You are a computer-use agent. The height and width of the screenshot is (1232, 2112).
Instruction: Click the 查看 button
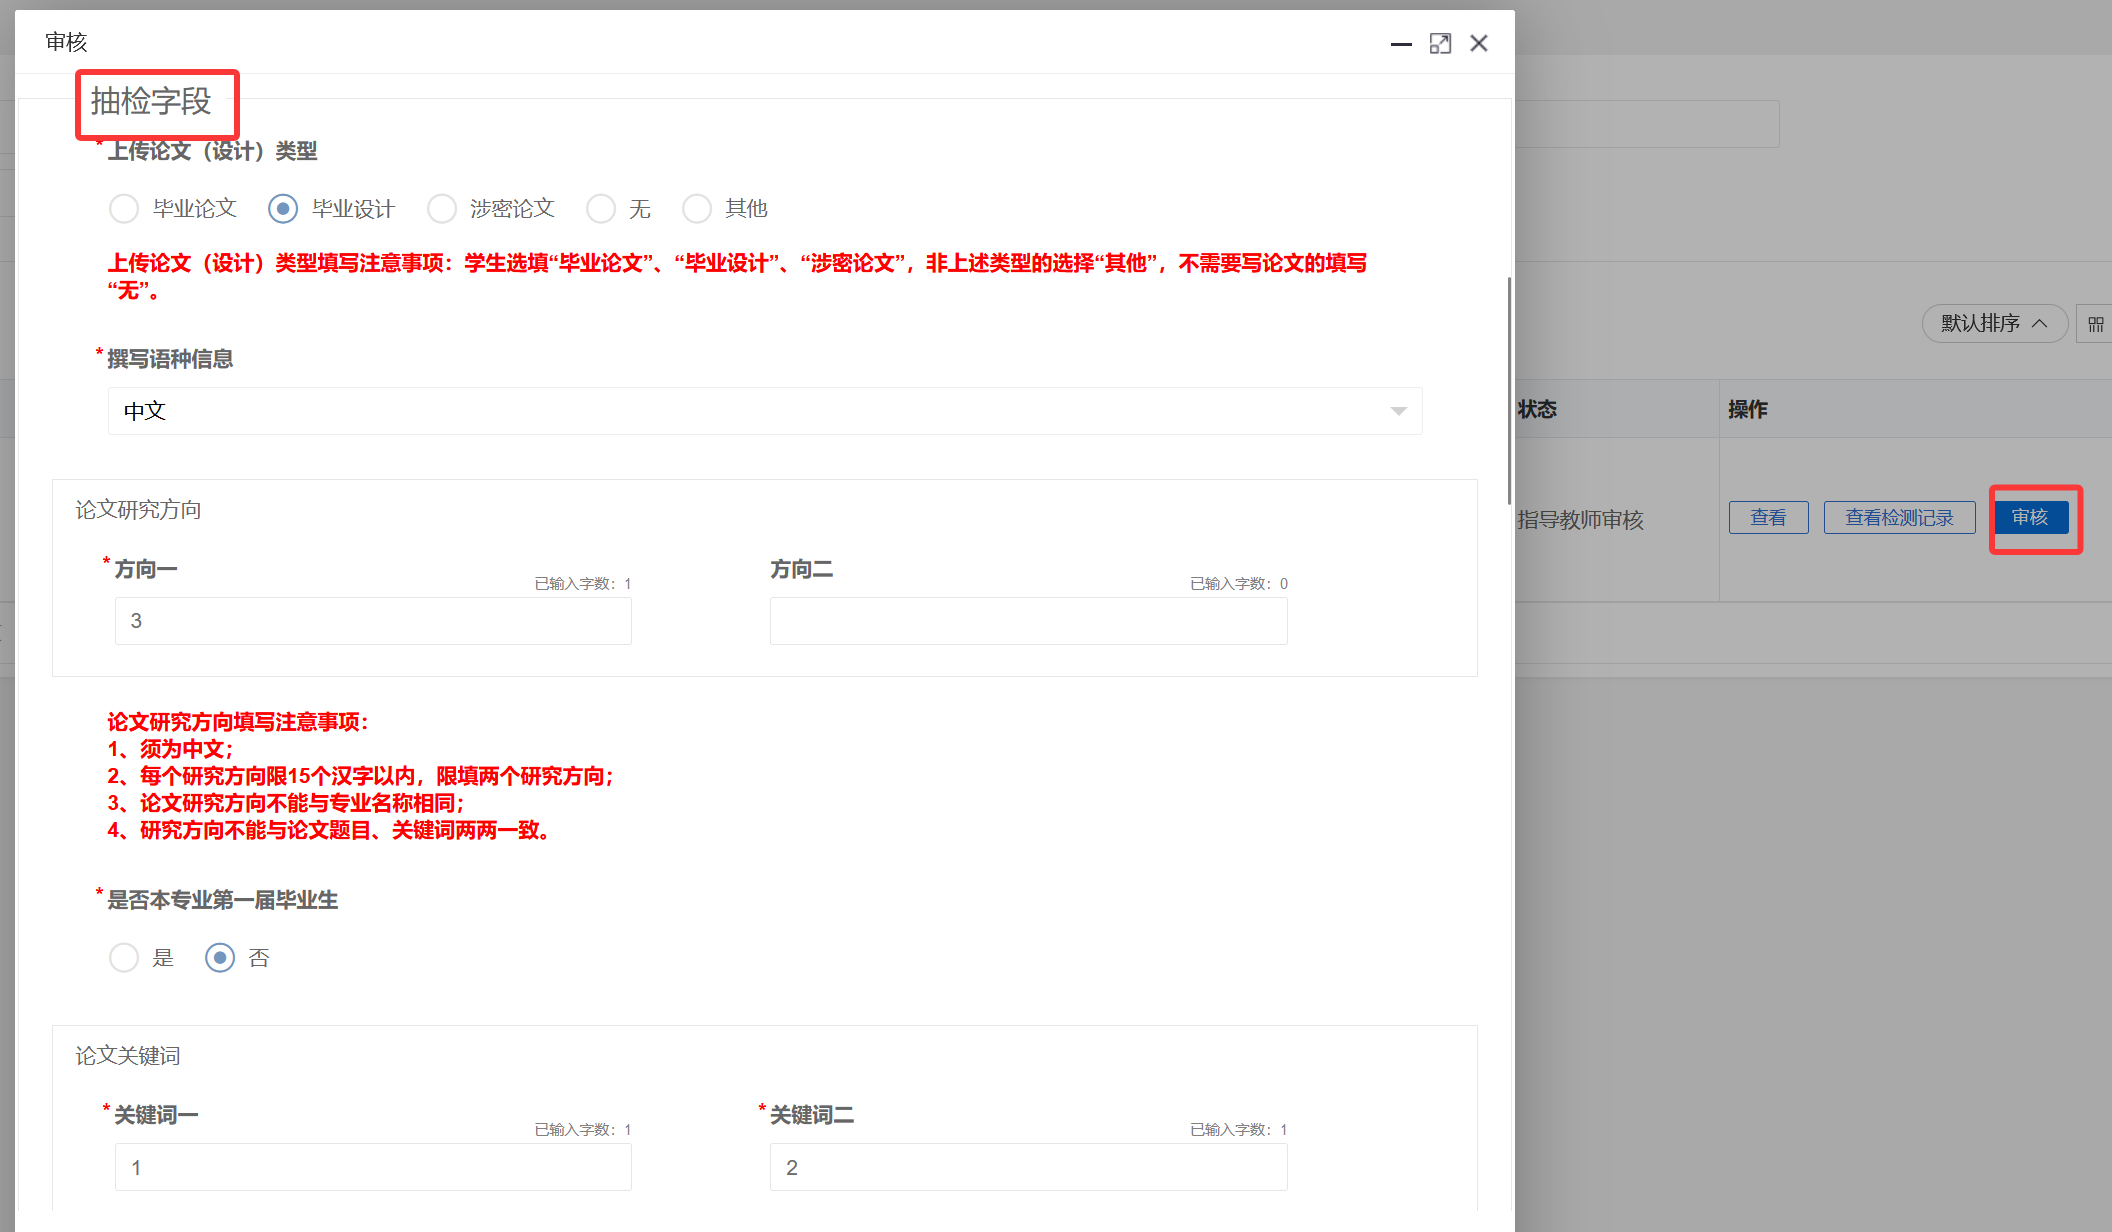1768,518
